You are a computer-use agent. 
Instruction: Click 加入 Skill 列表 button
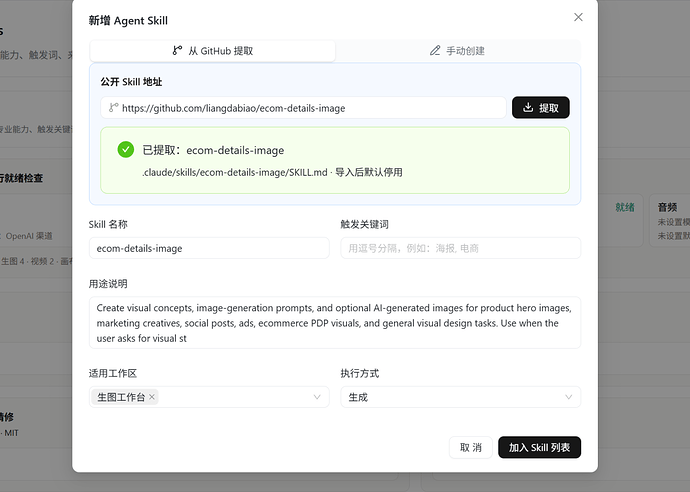[x=540, y=448]
